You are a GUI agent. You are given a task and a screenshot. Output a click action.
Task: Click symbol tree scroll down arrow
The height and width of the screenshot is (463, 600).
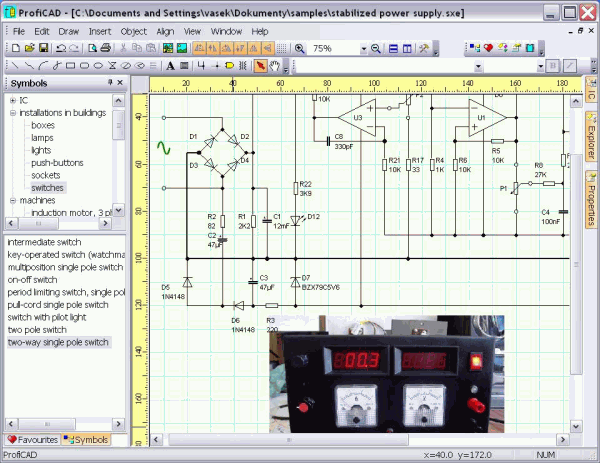(x=118, y=210)
